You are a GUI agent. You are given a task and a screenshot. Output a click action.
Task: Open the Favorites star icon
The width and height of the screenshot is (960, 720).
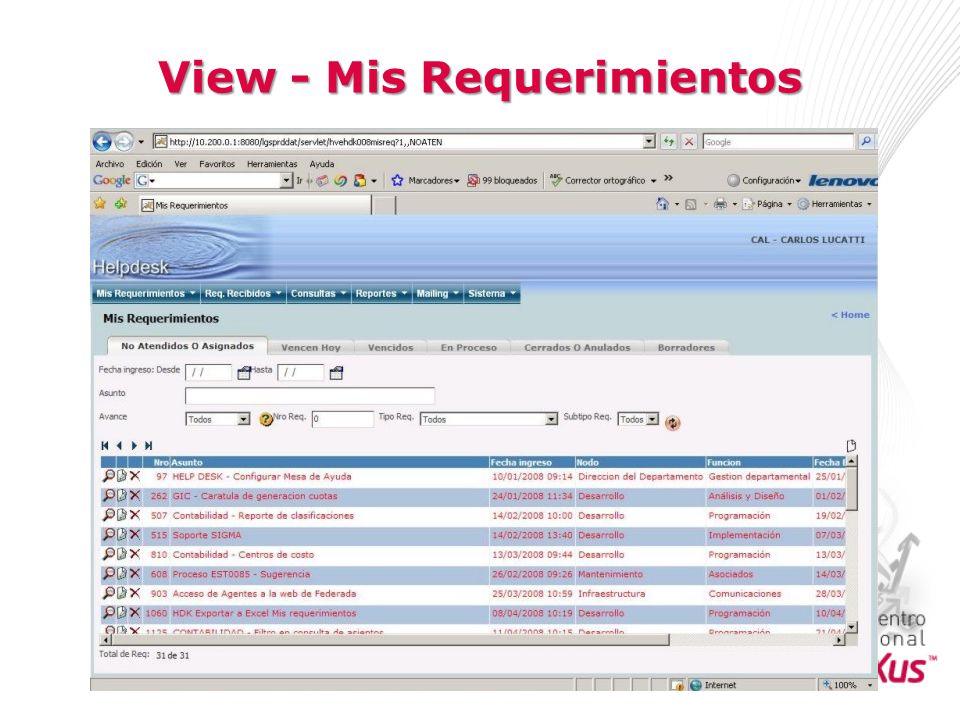(x=100, y=204)
